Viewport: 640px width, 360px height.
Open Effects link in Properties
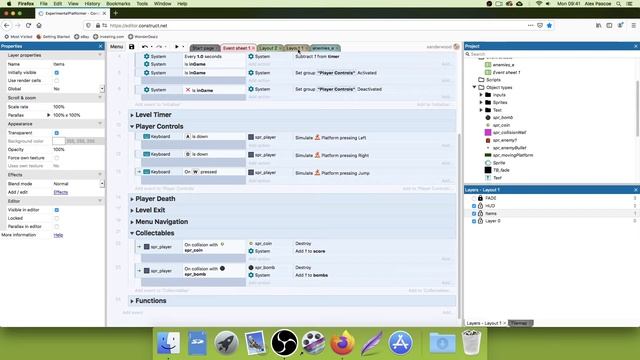tap(60, 192)
